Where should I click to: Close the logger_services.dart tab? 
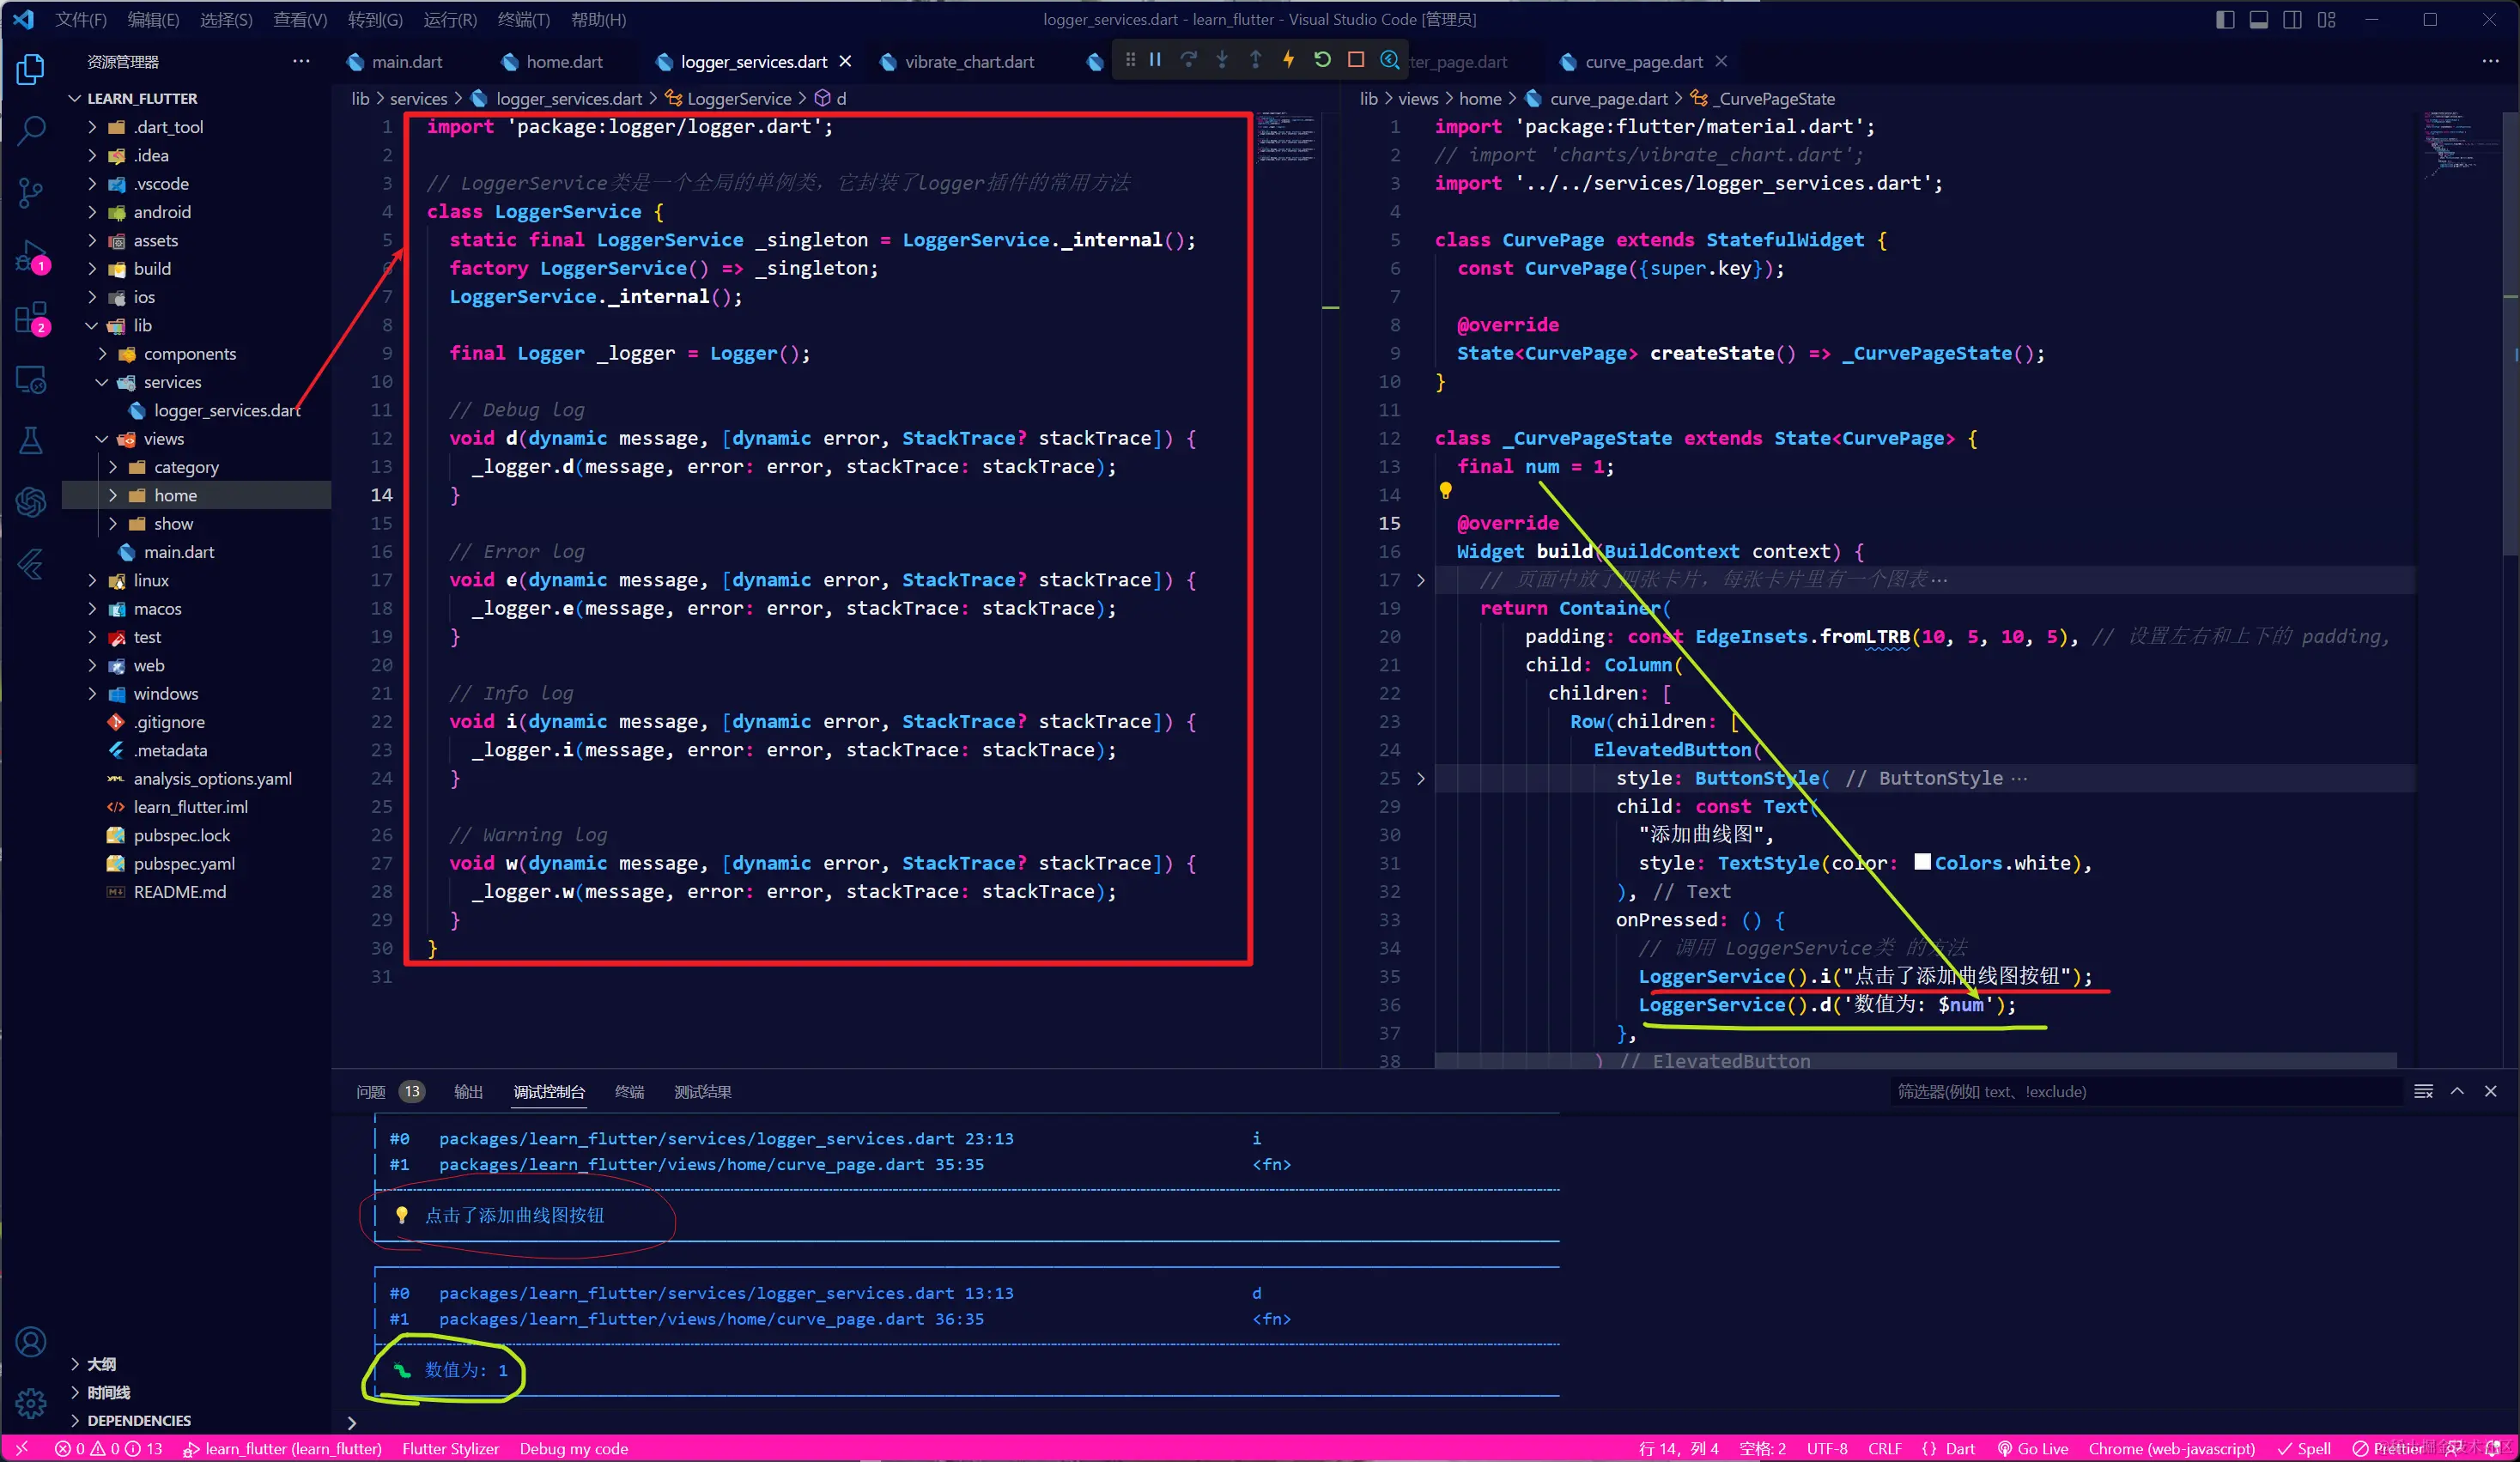845,61
